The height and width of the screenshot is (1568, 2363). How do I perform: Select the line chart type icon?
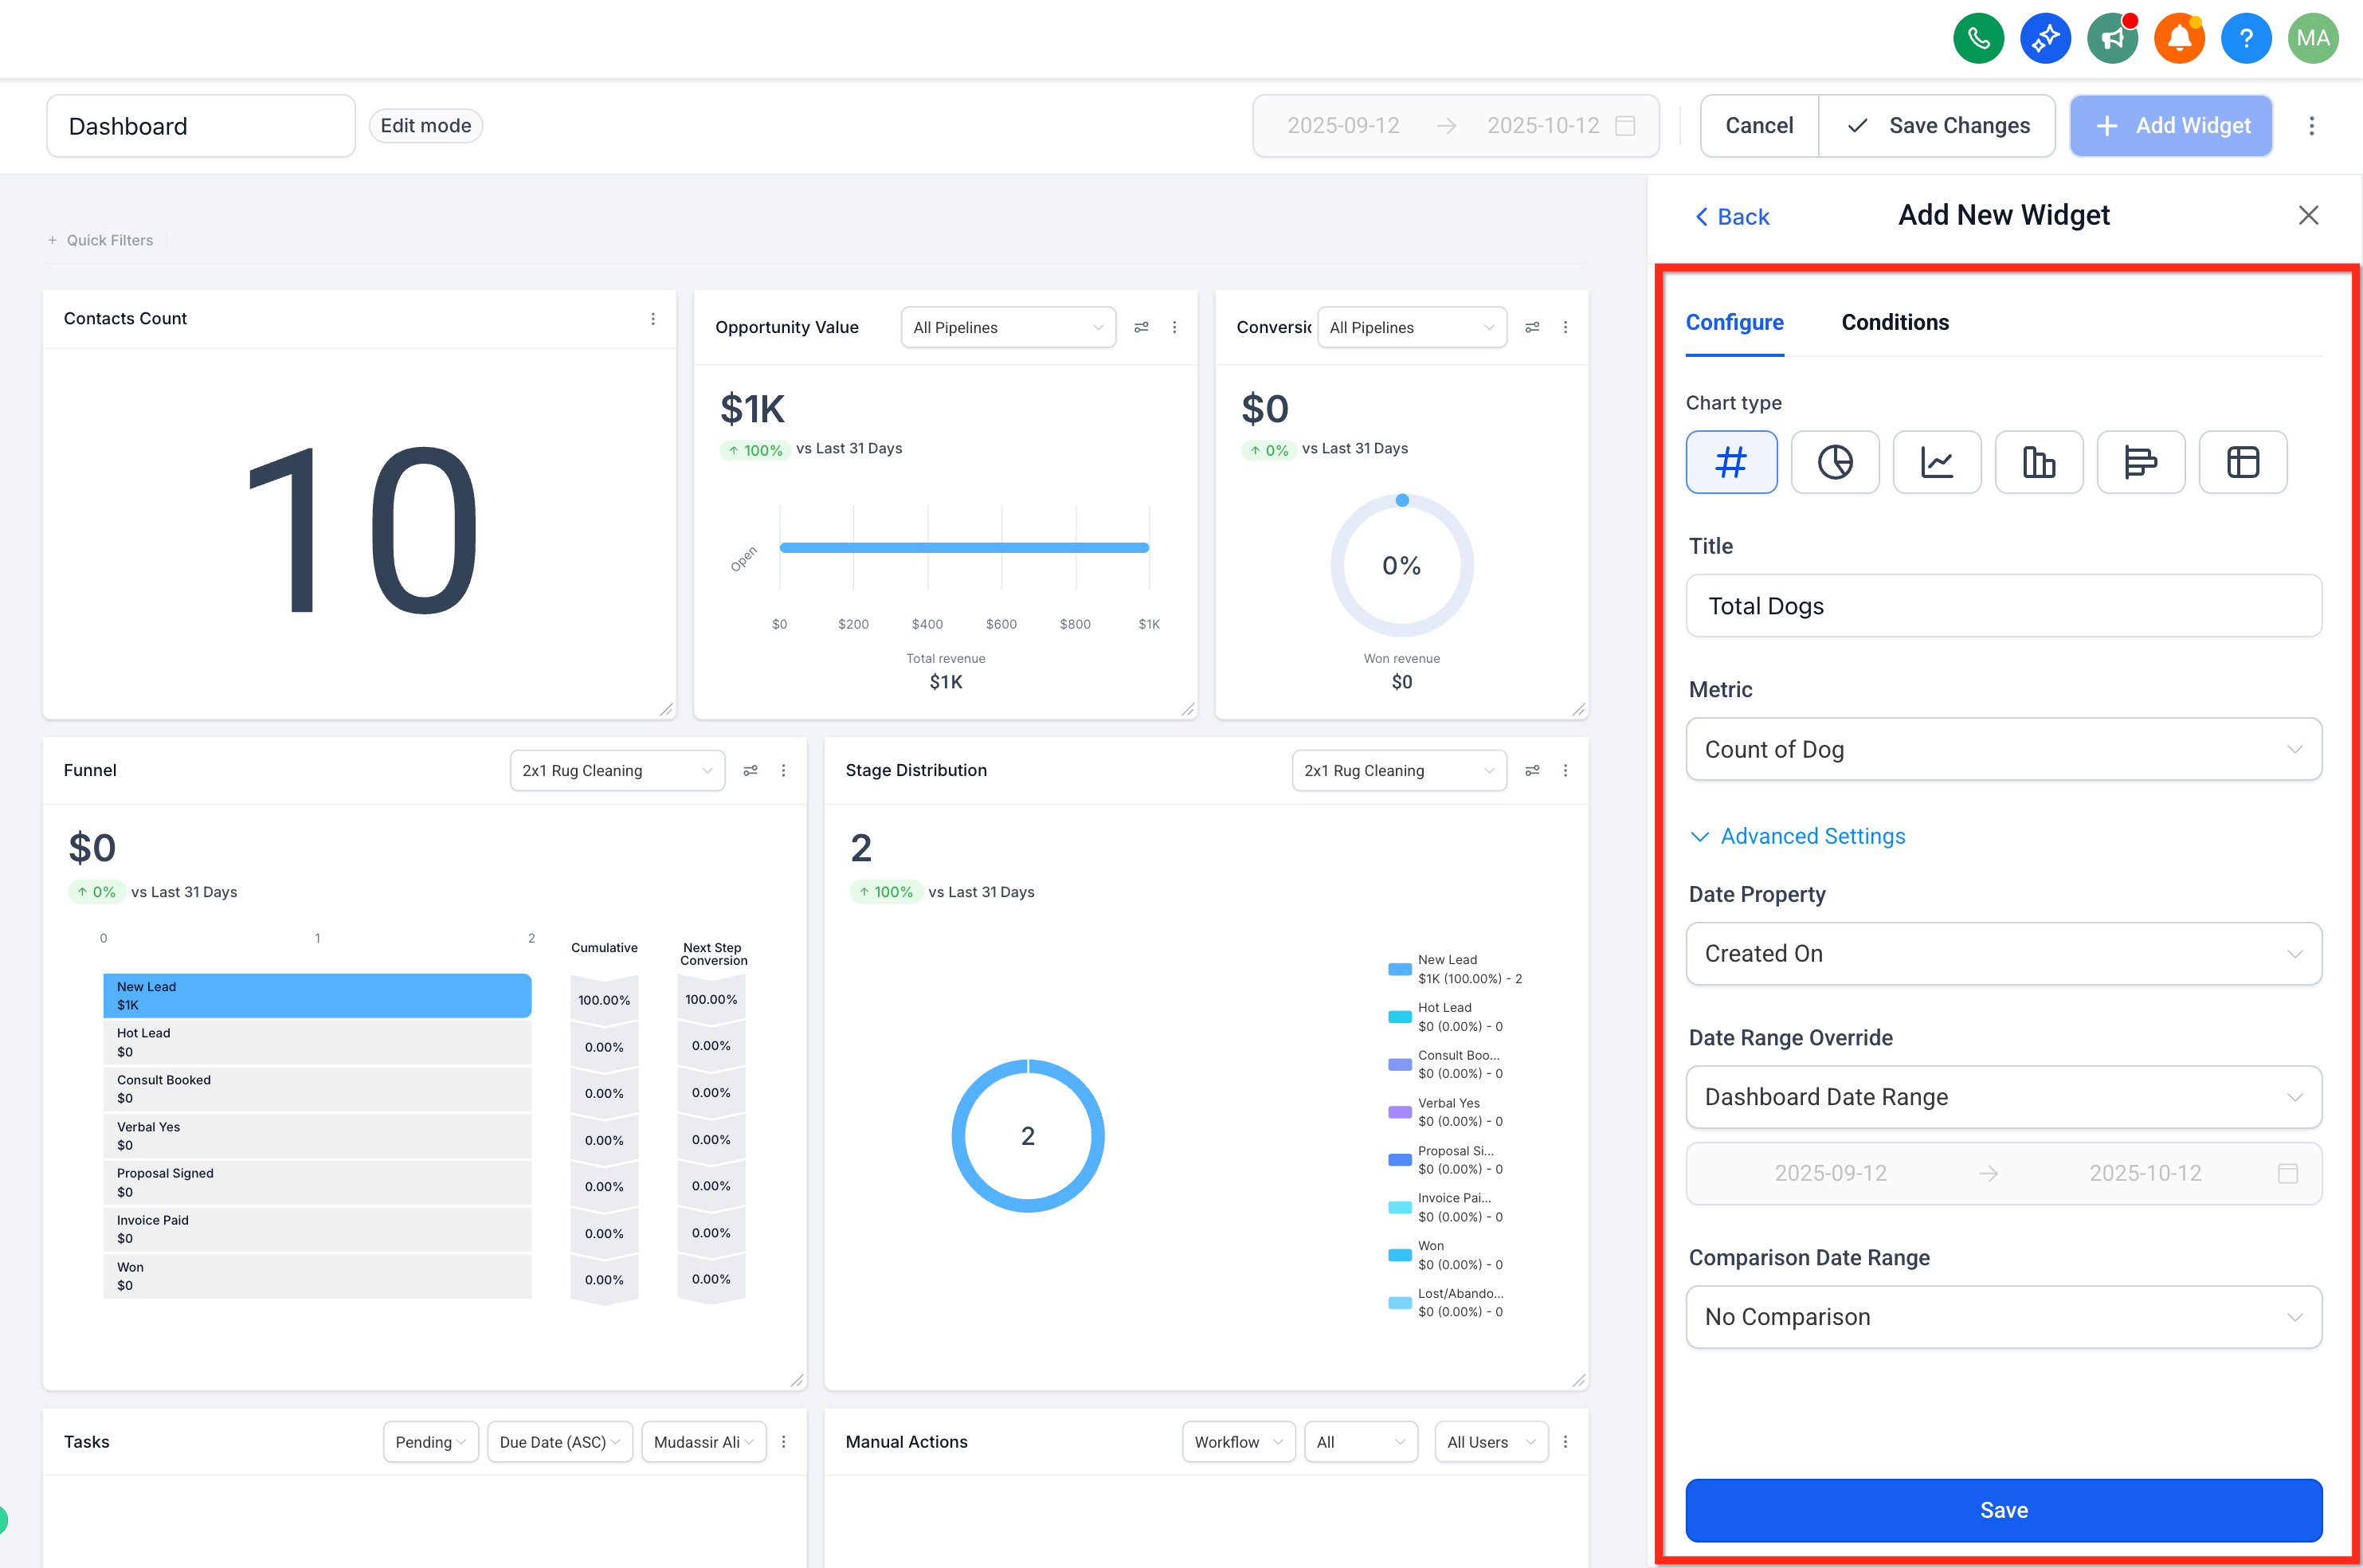click(x=1936, y=462)
